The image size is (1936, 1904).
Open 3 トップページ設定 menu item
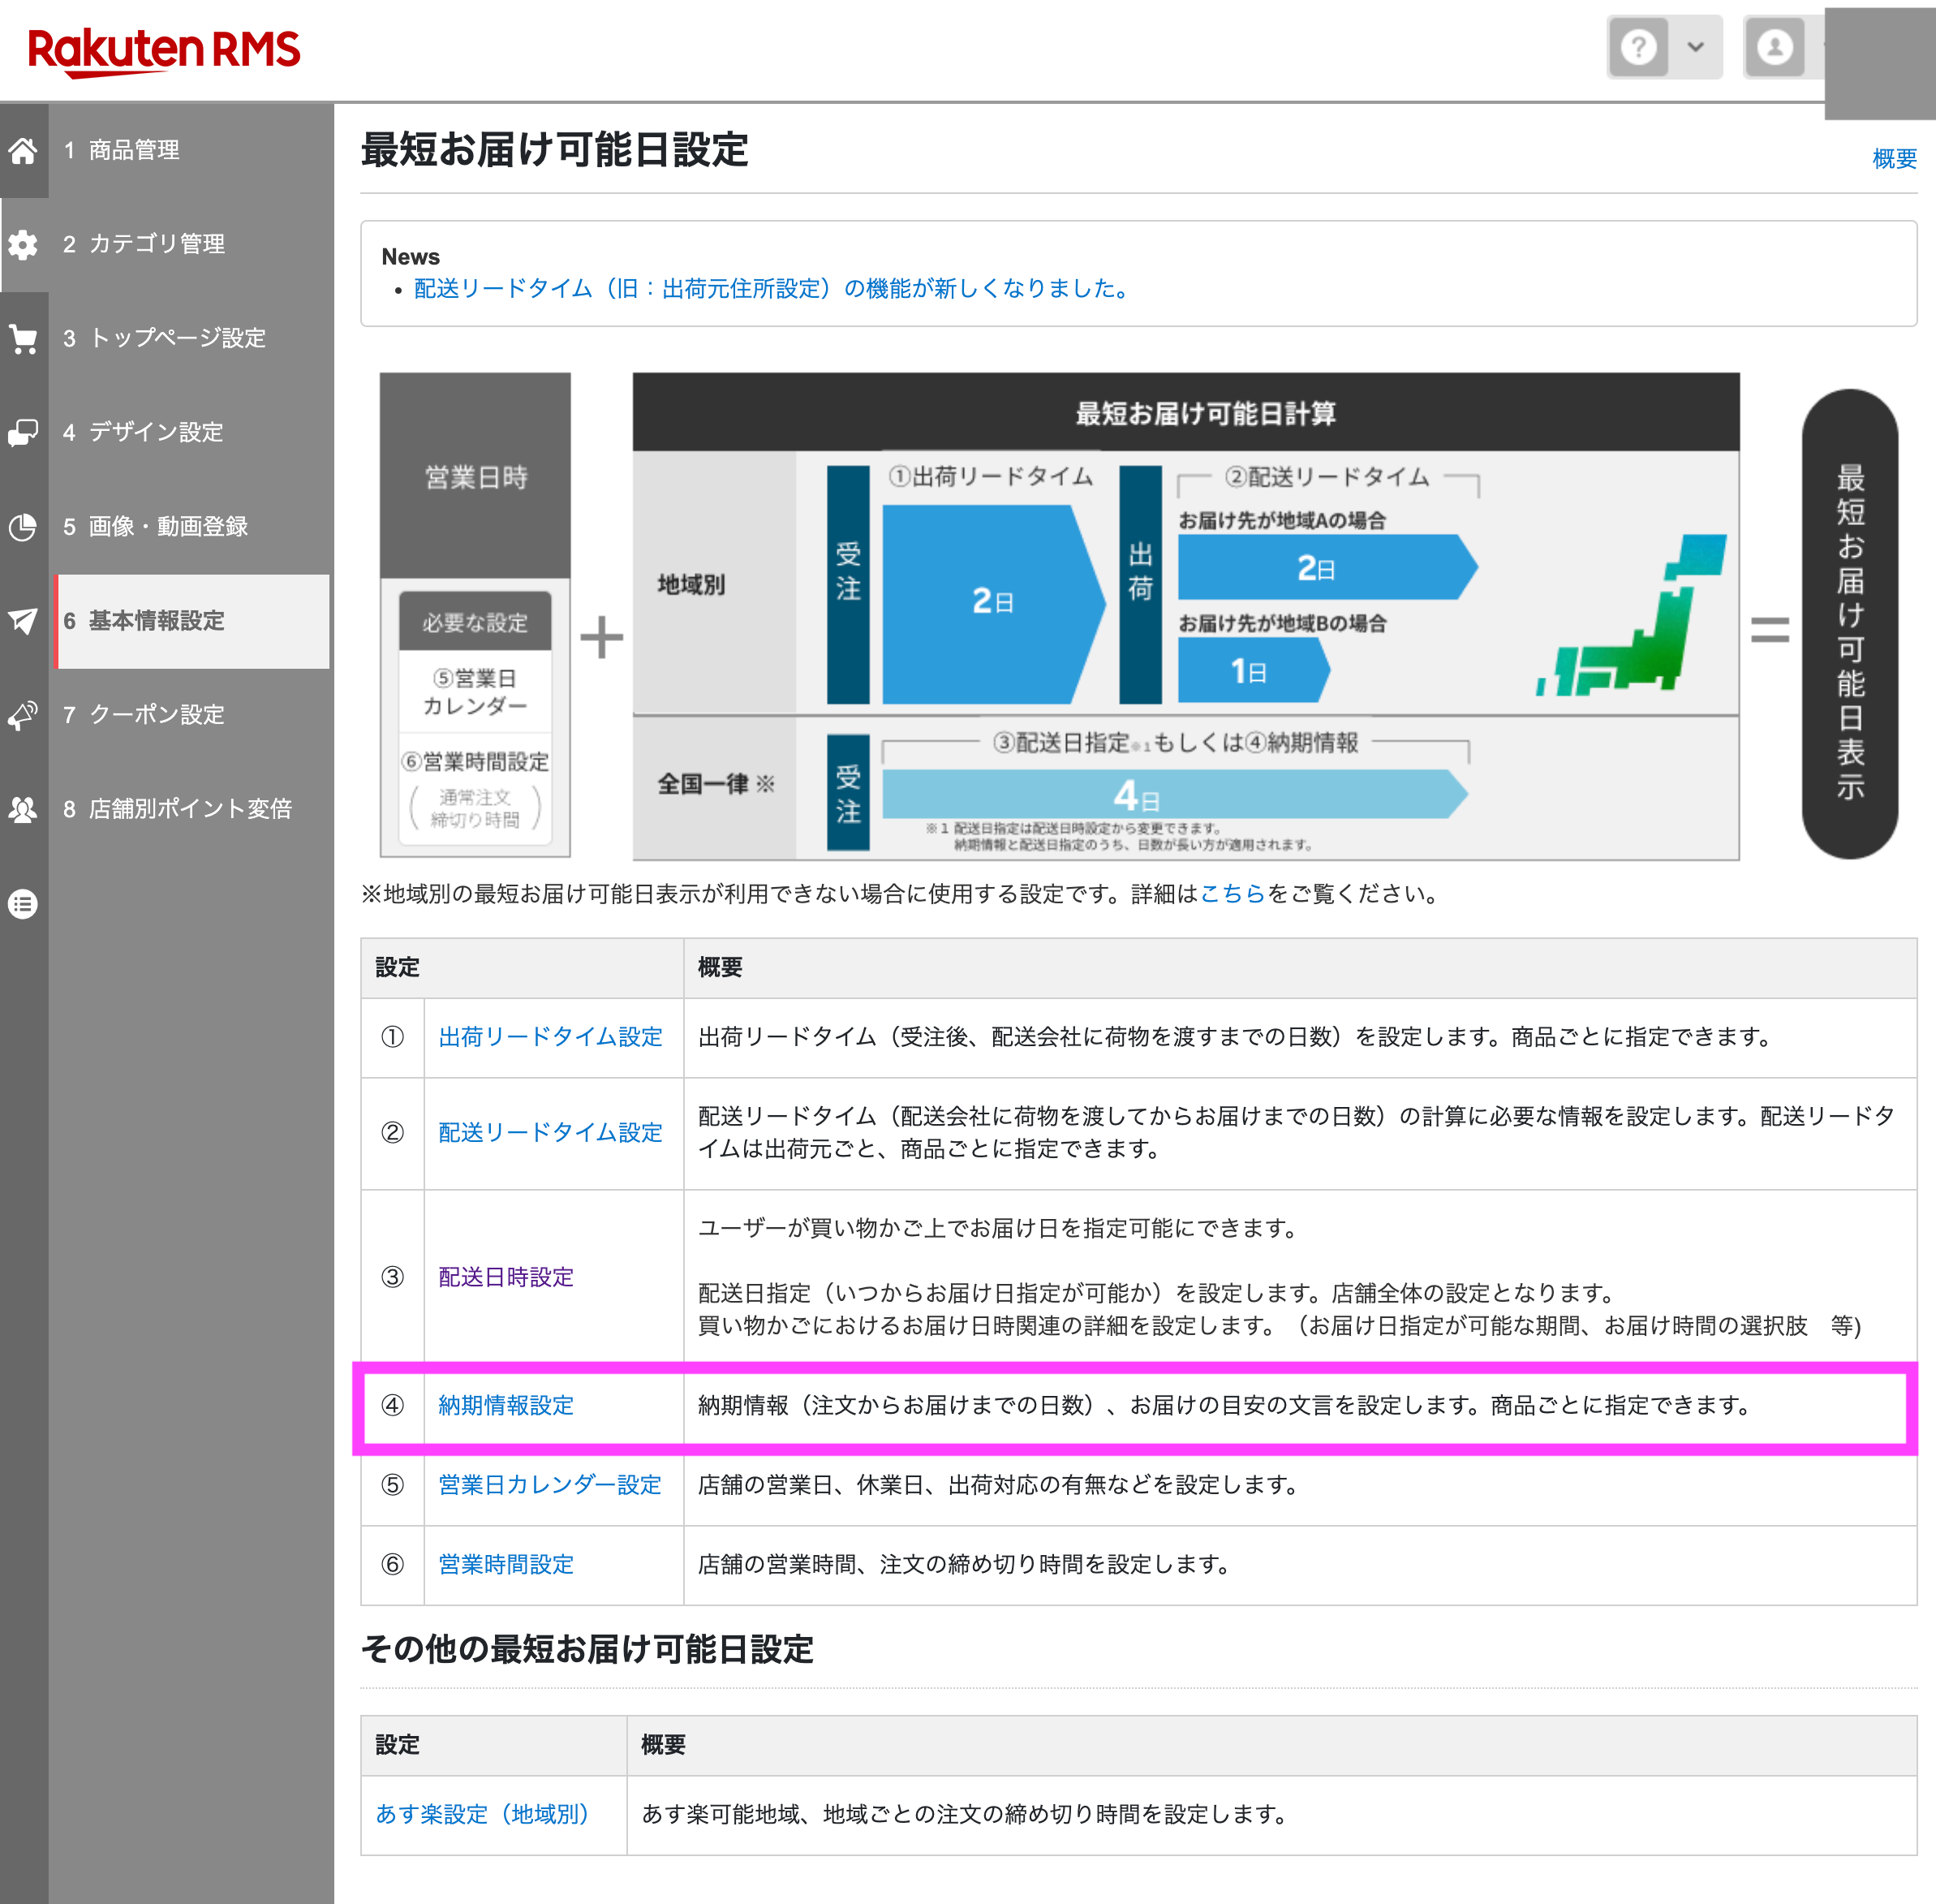tap(190, 338)
